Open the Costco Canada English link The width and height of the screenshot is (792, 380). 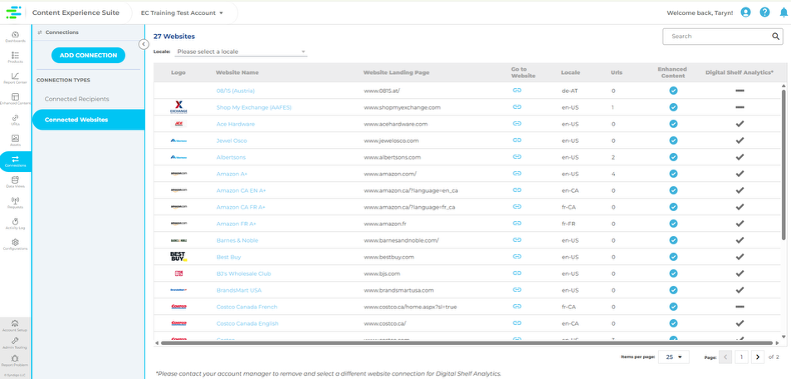[248, 323]
